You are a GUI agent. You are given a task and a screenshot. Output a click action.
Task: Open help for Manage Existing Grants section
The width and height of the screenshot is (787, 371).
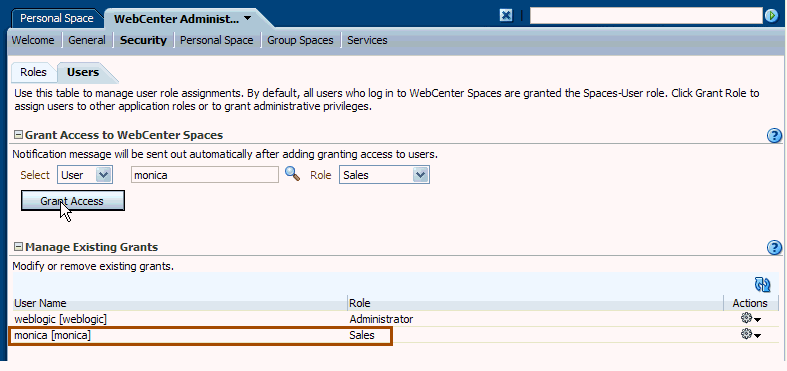[x=774, y=248]
